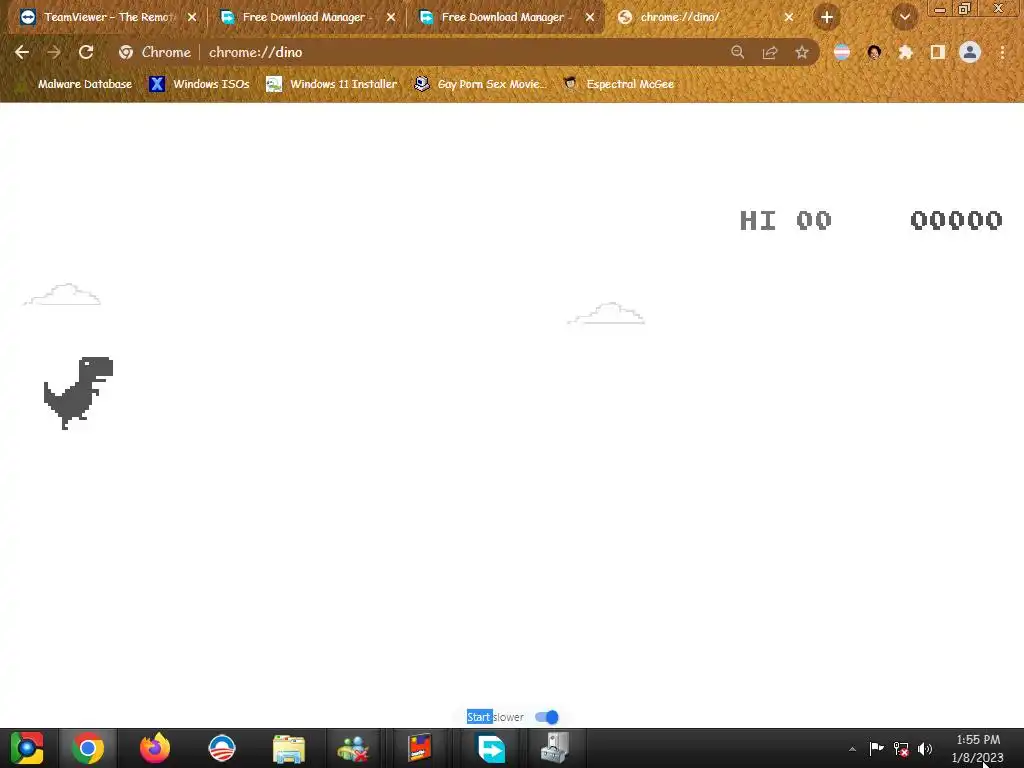Open the red book taskbar app
Image resolution: width=1024 pixels, height=768 pixels.
420,748
